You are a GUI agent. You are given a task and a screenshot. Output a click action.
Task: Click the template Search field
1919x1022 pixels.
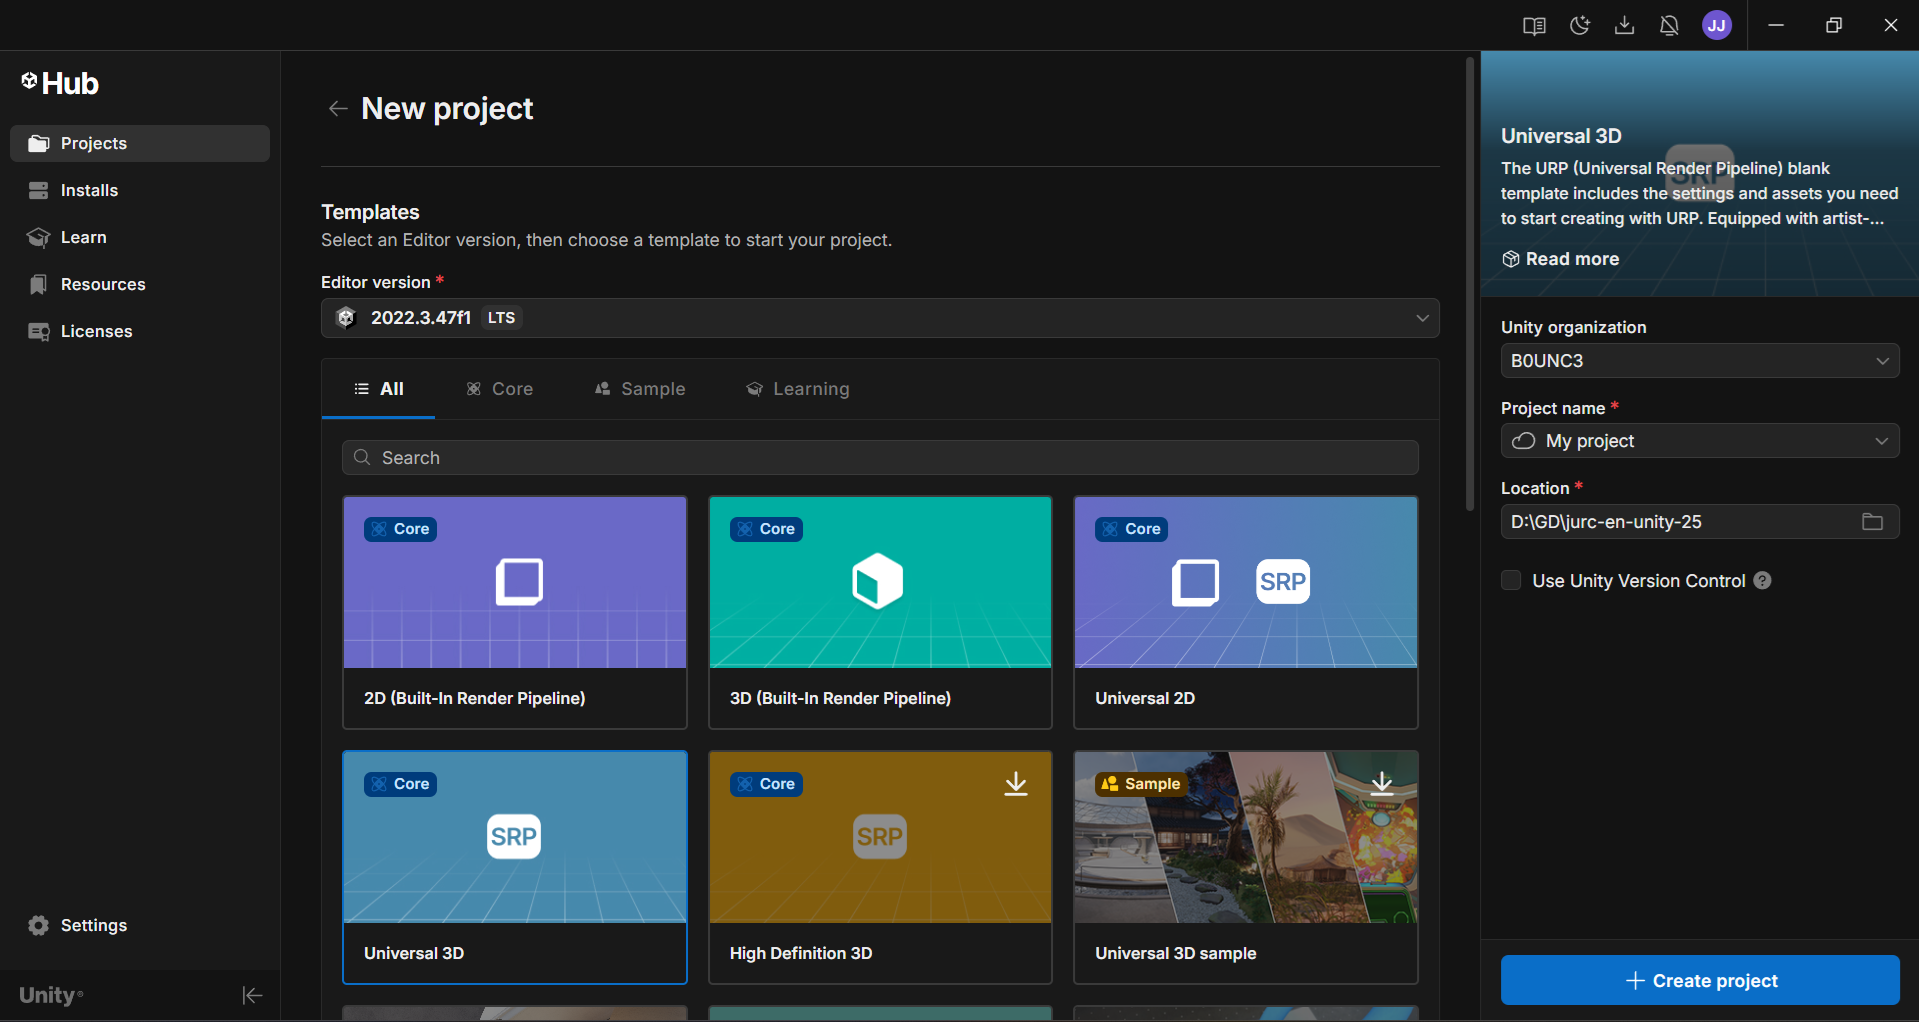(880, 458)
